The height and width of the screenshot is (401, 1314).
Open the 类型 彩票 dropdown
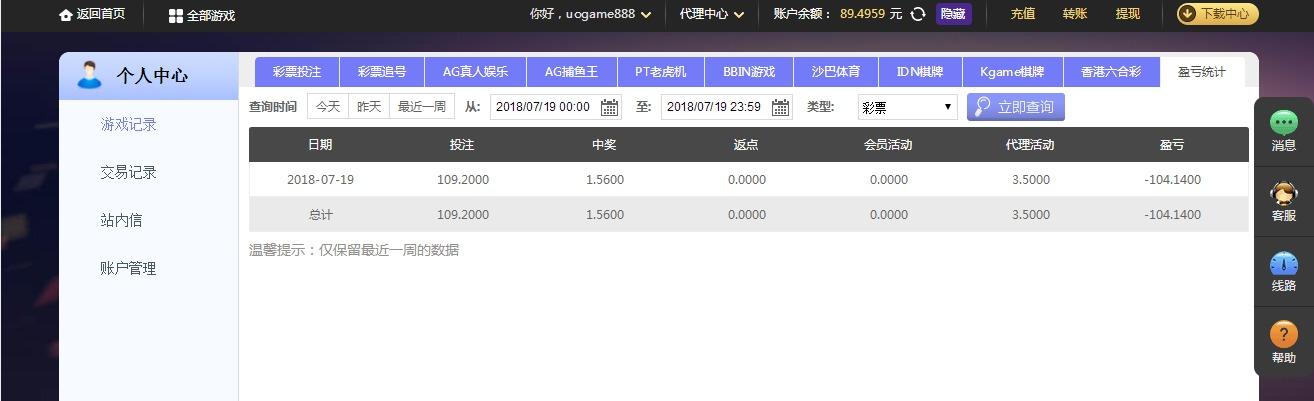pos(907,107)
